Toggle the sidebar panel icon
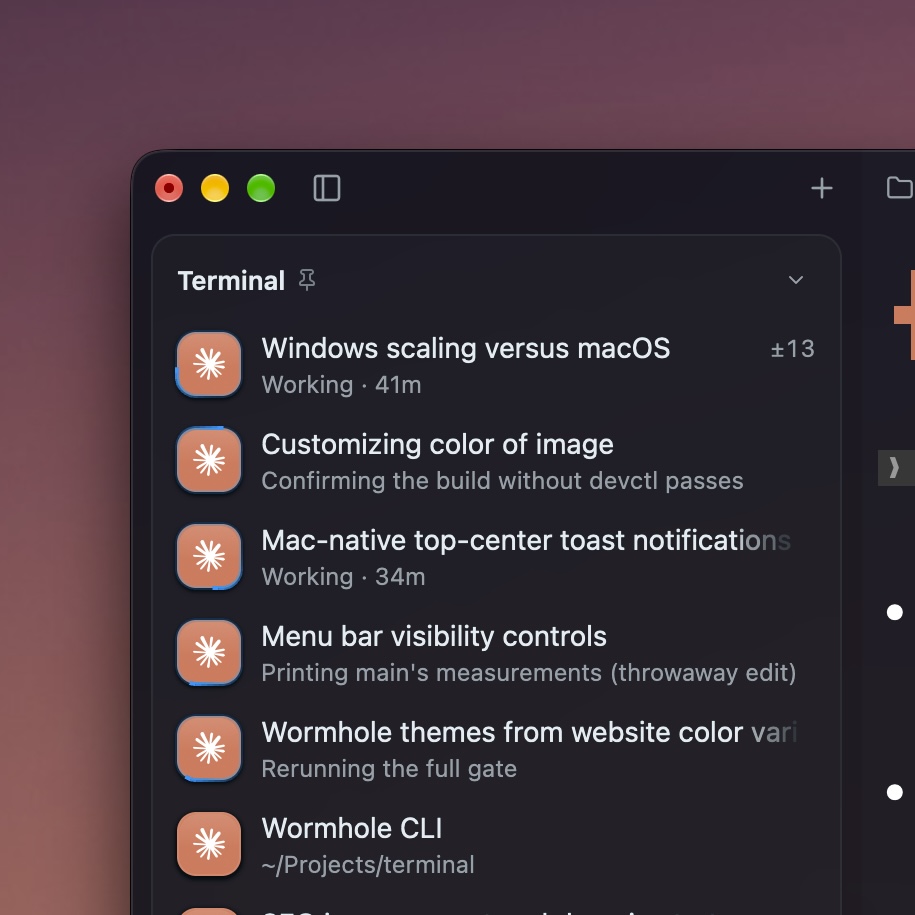This screenshot has height=915, width=915. point(327,188)
